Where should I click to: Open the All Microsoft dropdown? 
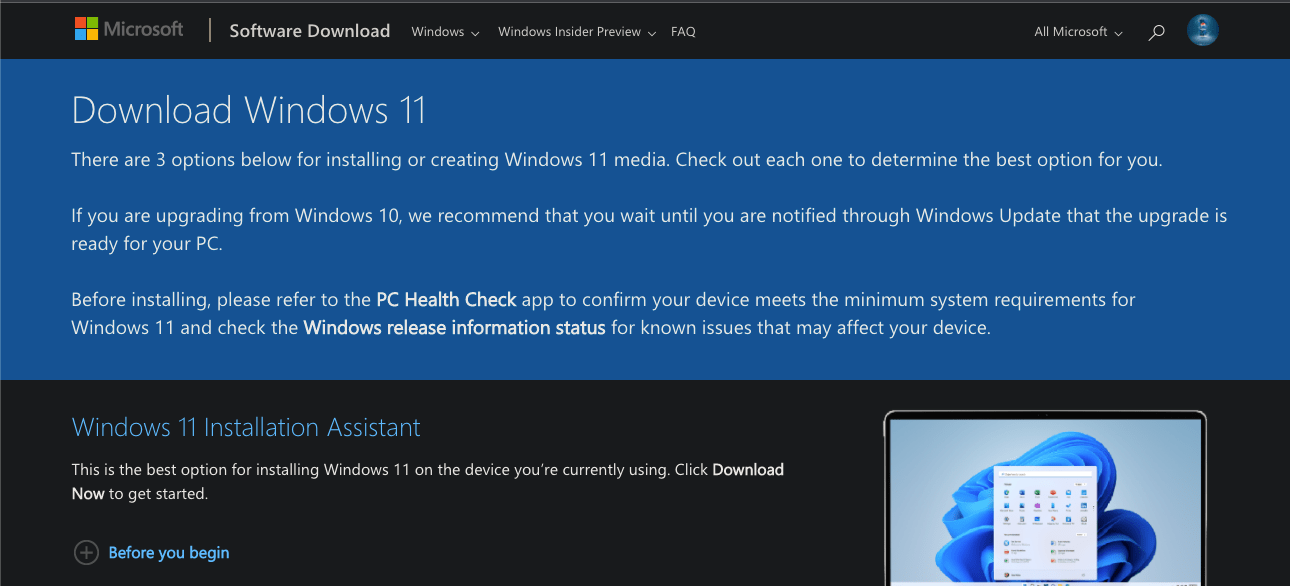click(1072, 31)
